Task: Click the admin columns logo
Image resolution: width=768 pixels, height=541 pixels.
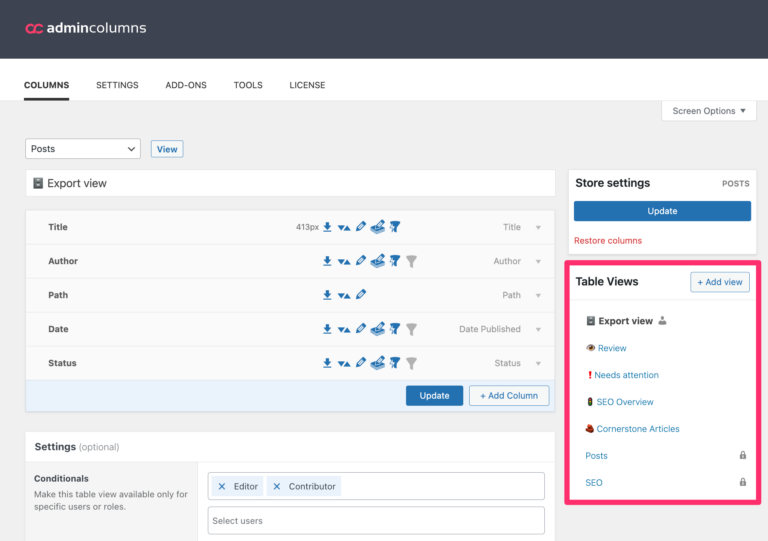Action: (86, 28)
